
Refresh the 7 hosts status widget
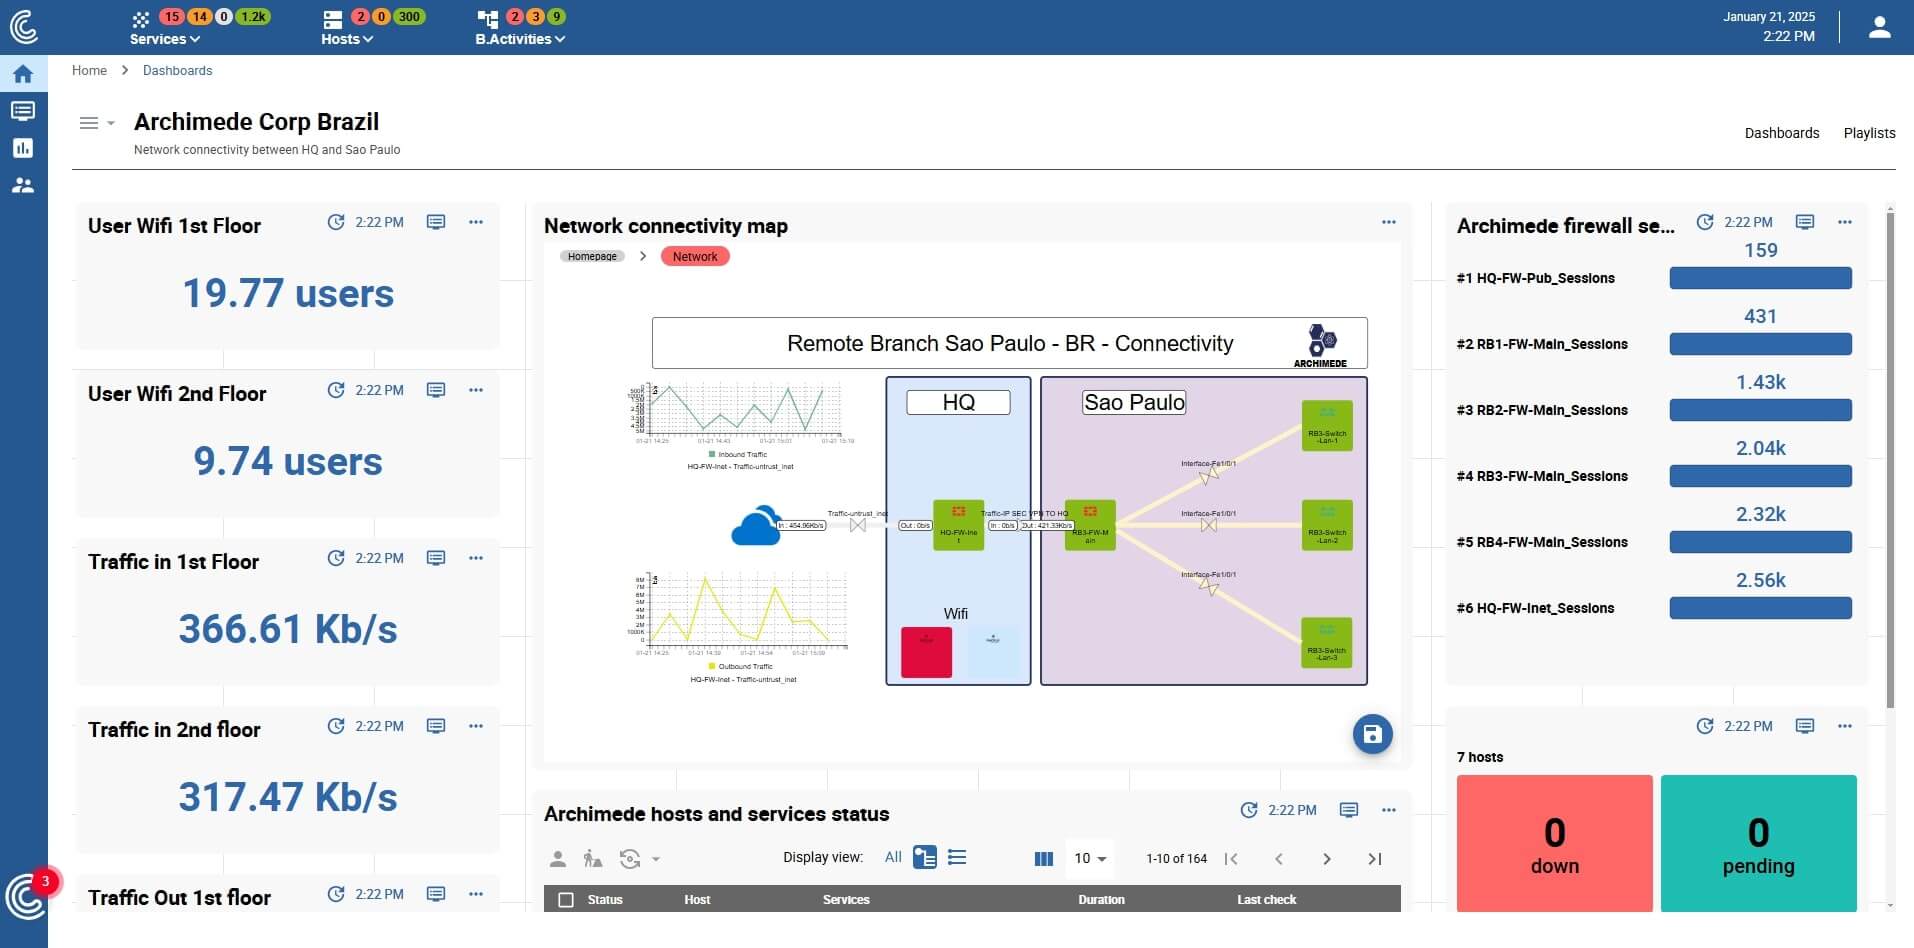pos(1705,726)
